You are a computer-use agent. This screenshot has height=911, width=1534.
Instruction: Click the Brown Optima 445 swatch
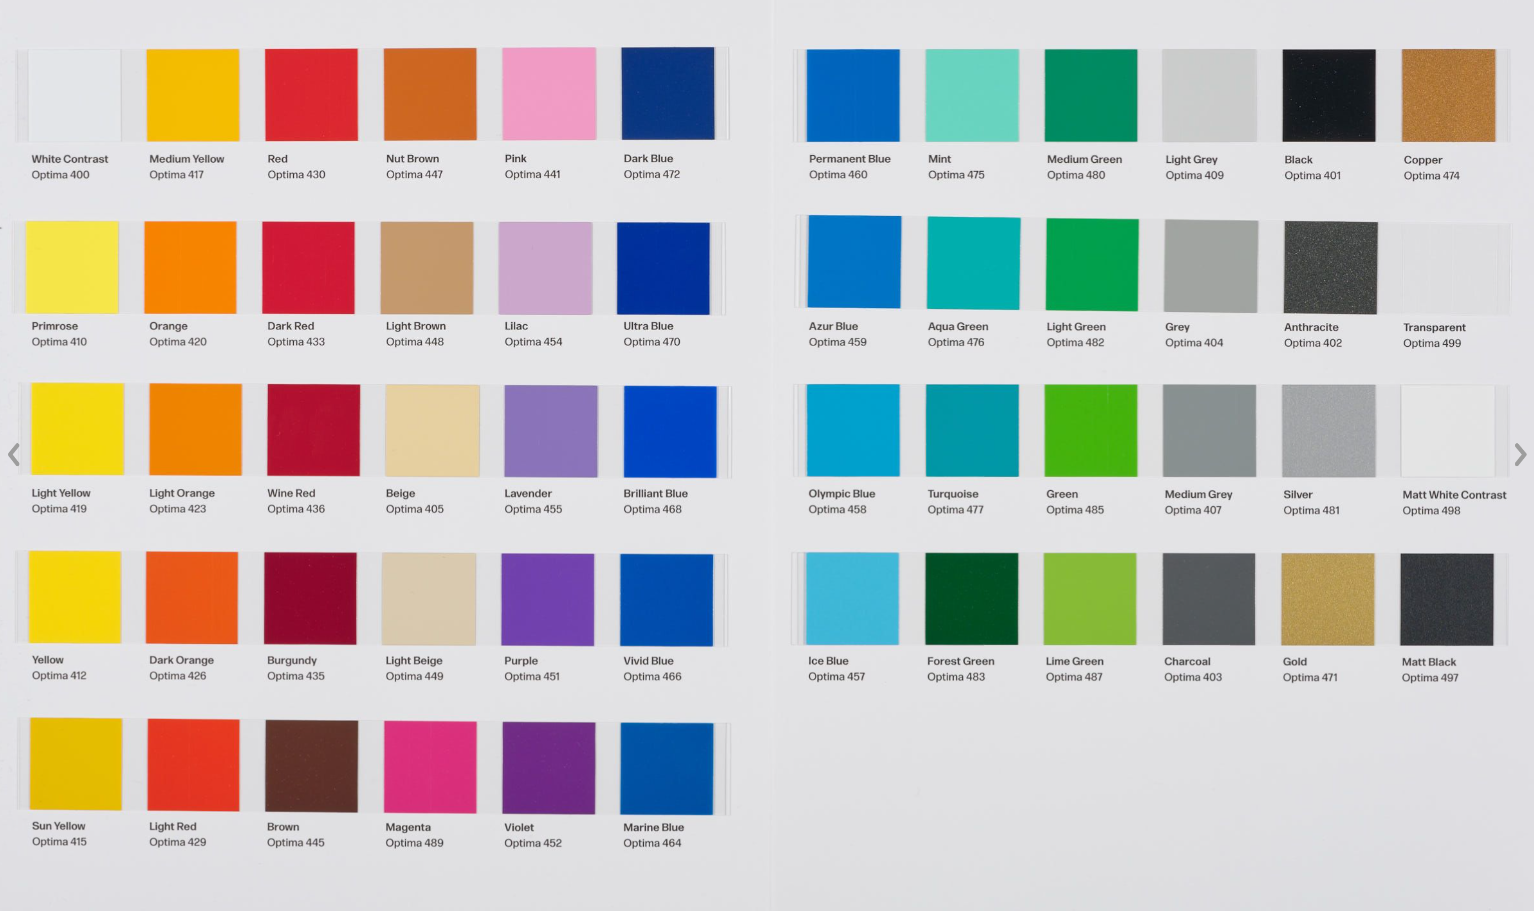312,766
